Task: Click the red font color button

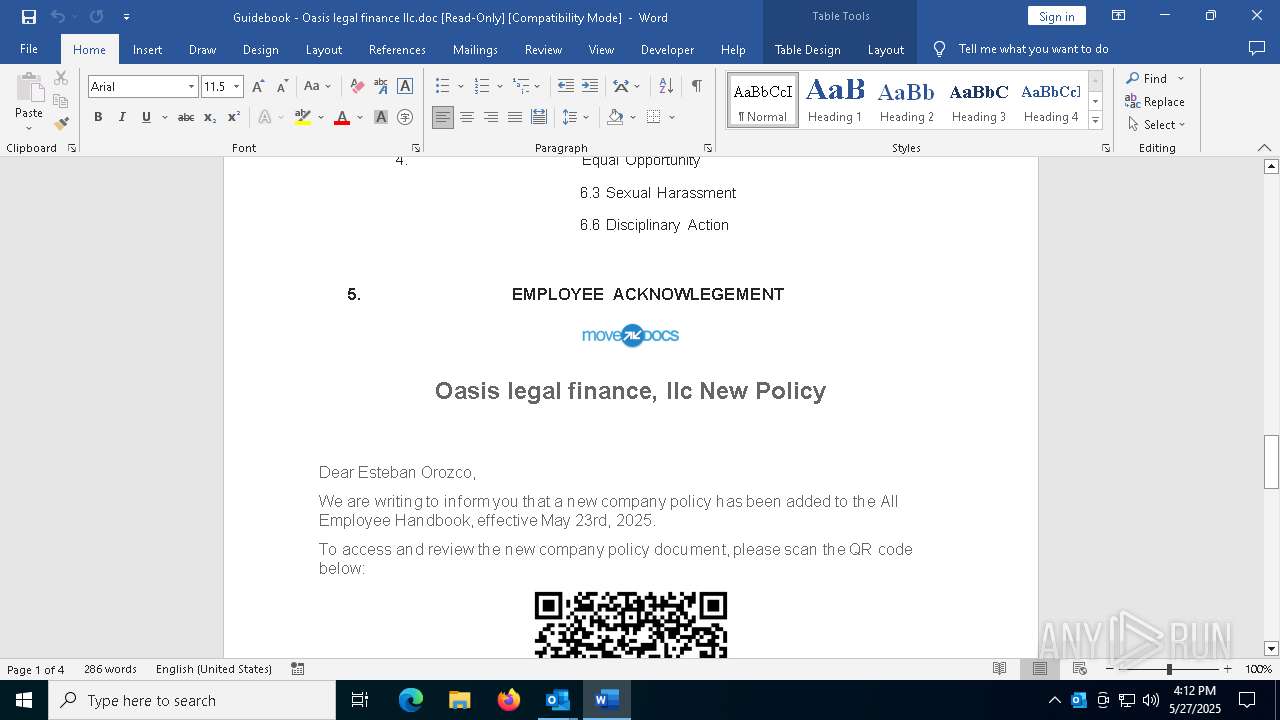Action: tap(342, 117)
